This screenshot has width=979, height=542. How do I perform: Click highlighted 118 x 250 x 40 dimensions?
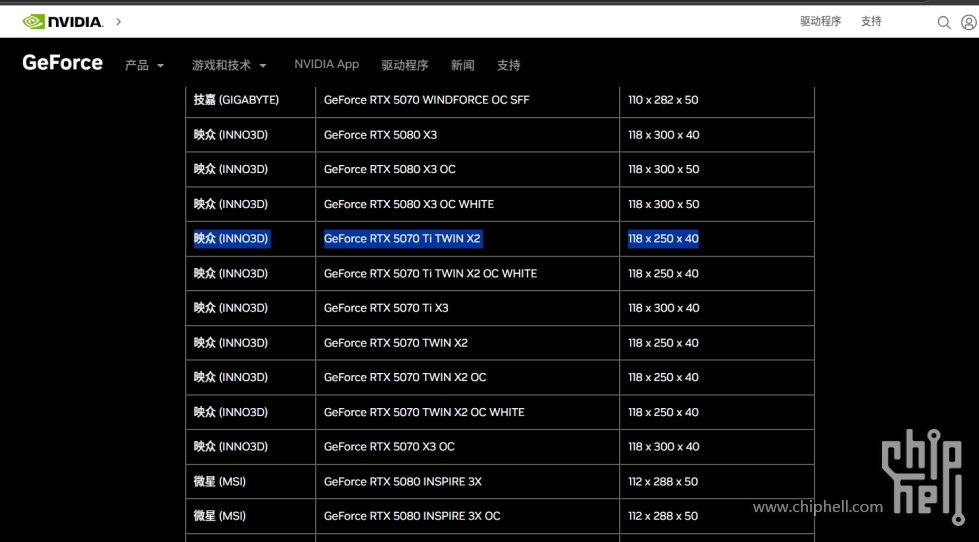click(663, 239)
